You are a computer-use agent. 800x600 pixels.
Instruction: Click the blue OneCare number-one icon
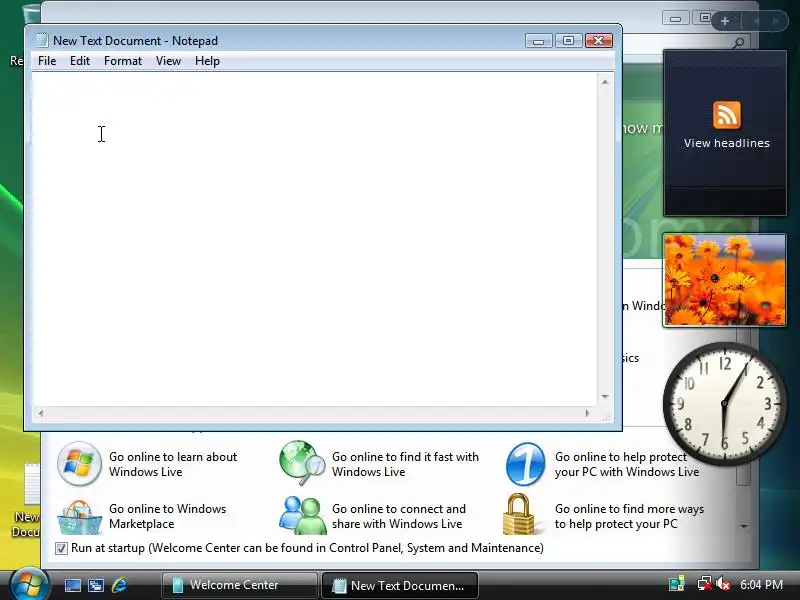point(526,464)
